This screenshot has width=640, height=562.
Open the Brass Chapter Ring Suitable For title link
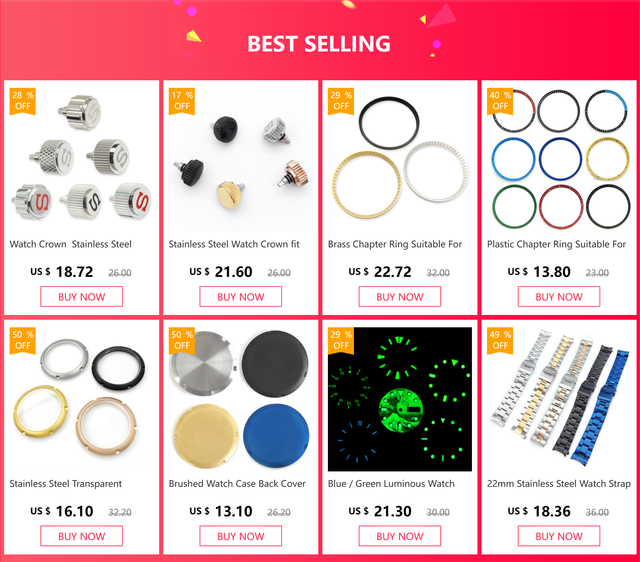pos(395,244)
